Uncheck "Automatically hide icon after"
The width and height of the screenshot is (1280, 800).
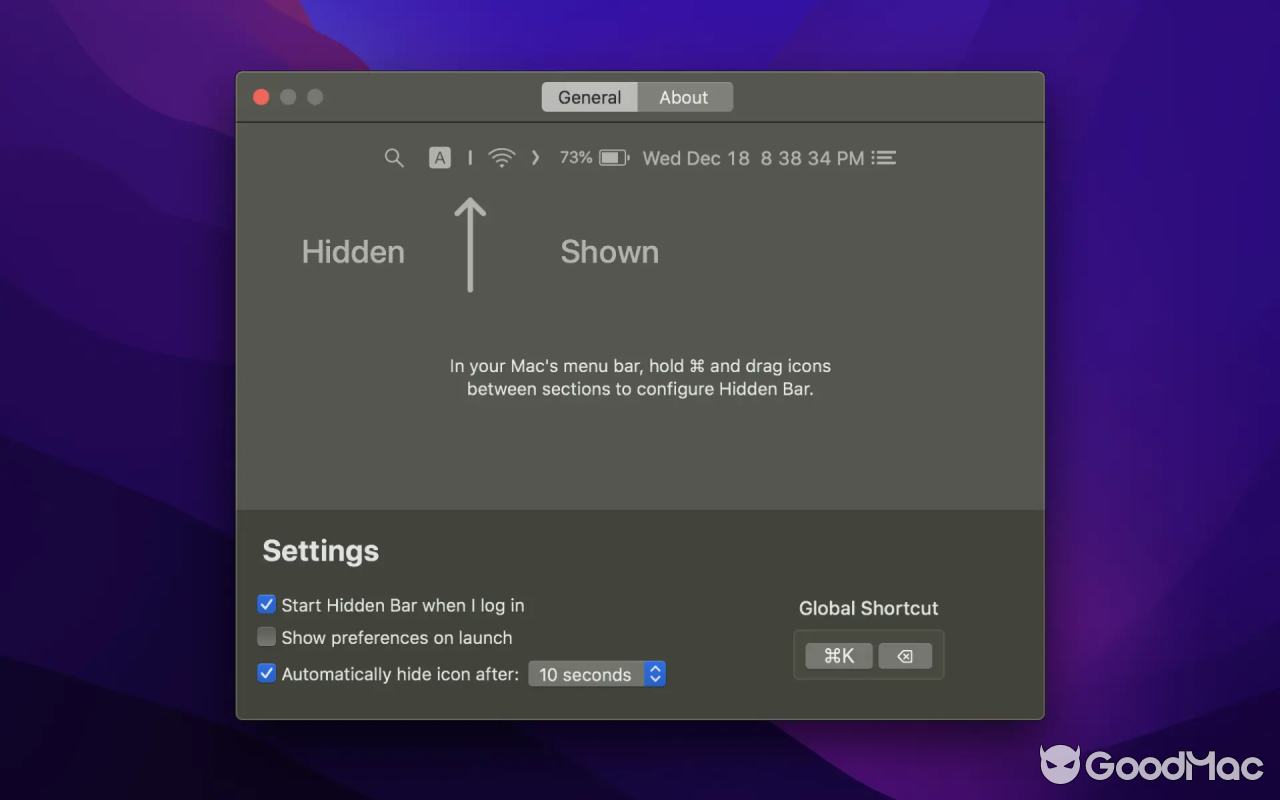click(266, 673)
